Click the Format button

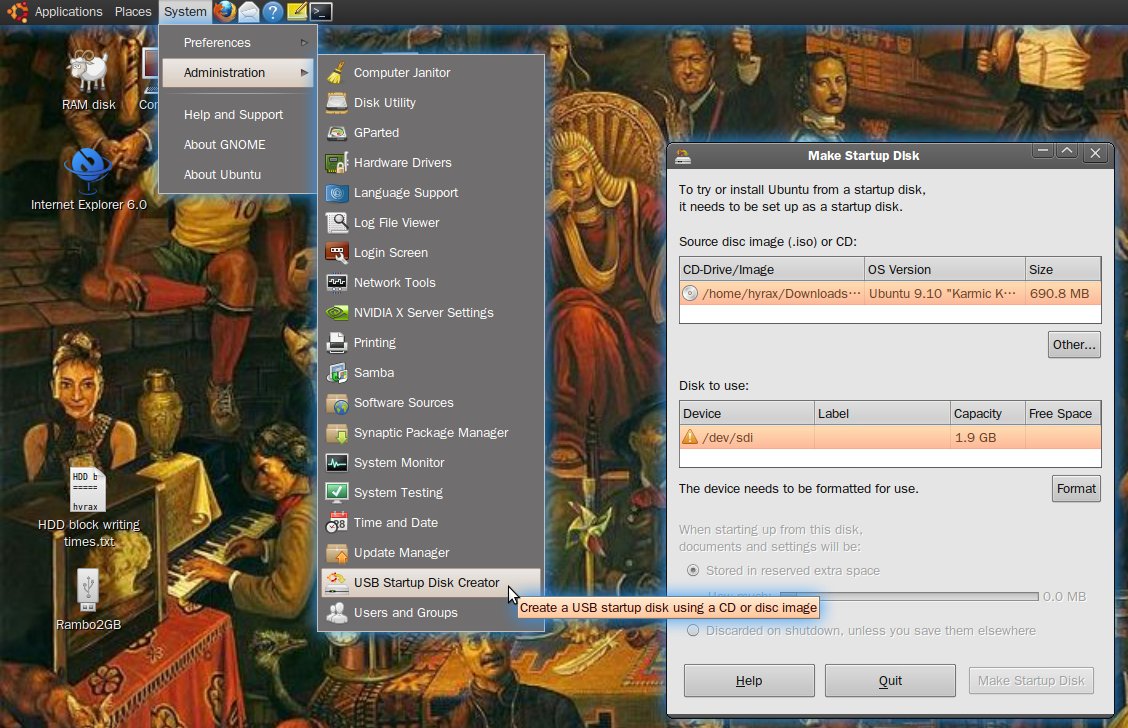[x=1076, y=488]
